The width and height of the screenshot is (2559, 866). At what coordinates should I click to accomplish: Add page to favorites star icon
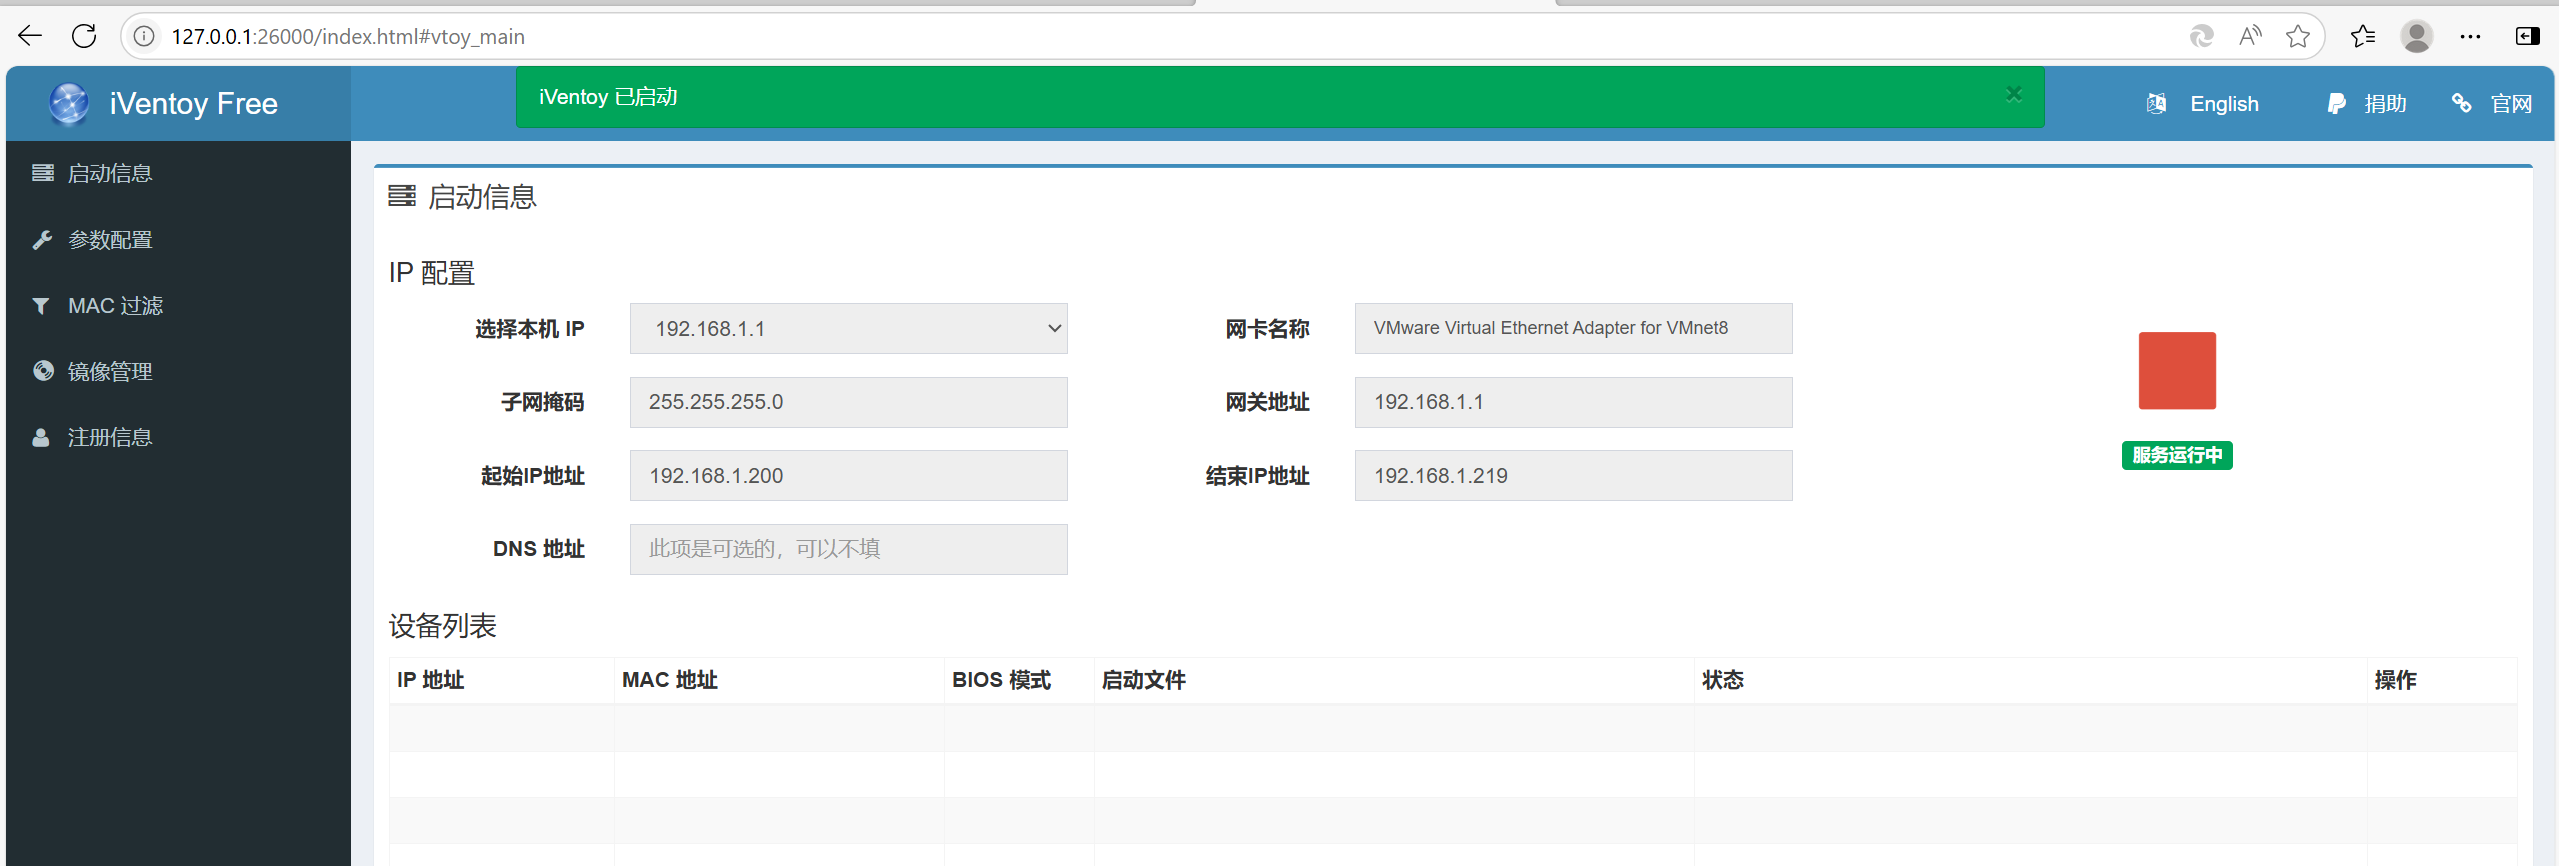click(x=2298, y=37)
